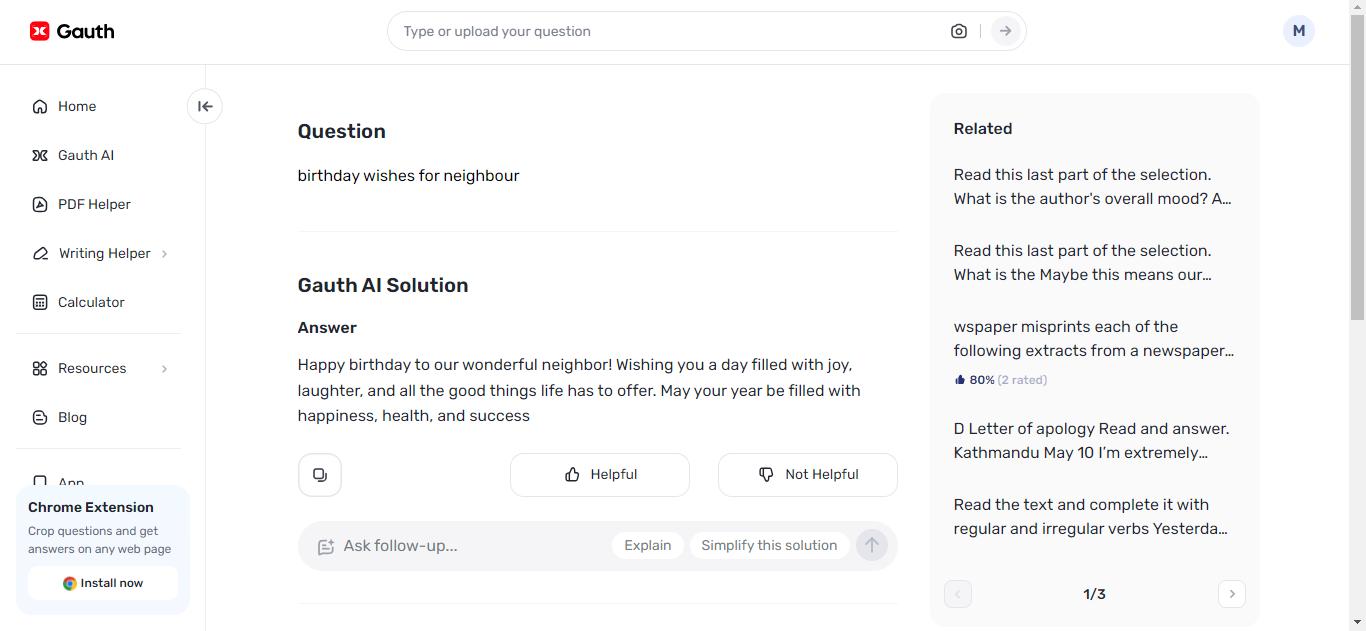Collapse the left sidebar panel

[x=205, y=106]
